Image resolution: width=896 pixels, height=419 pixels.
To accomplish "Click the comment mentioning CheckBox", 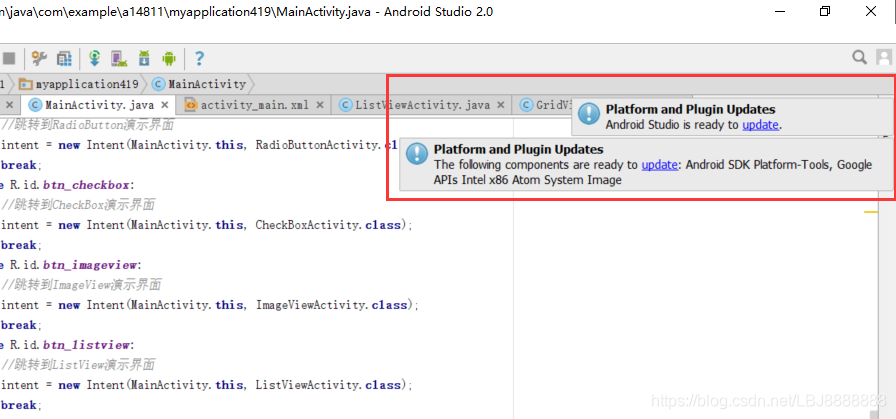I will point(78,205).
